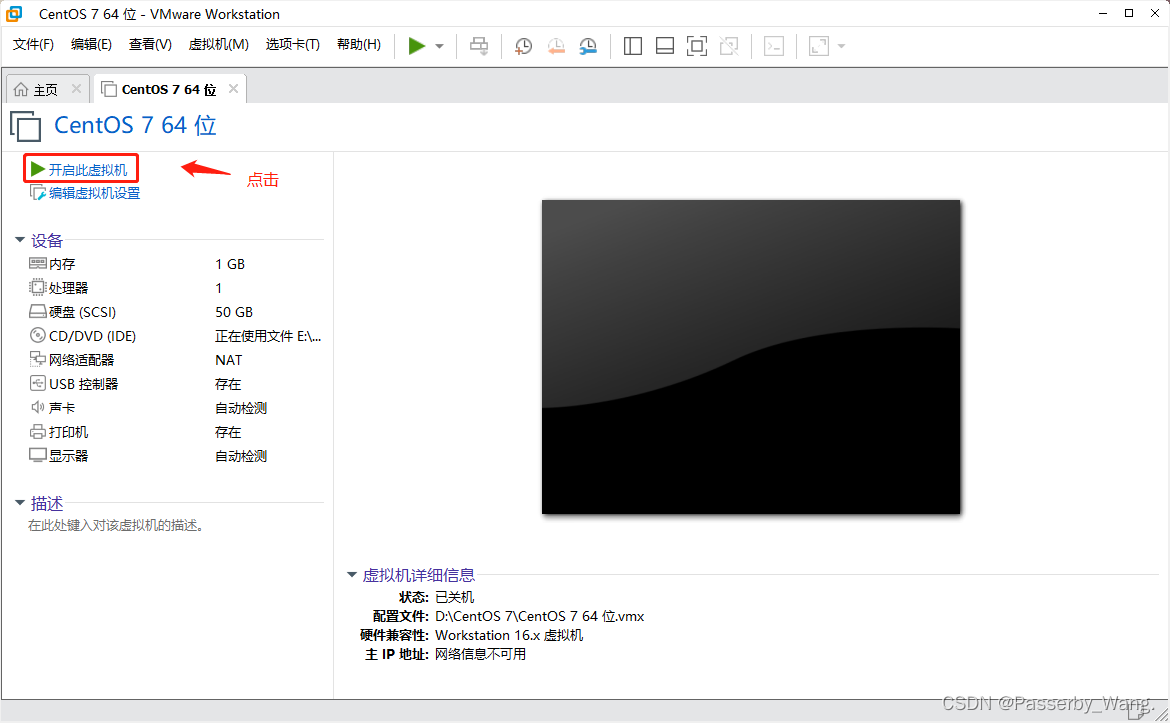1170x723 pixels.
Task: Maximize the VMware Workstation window
Action: (1129, 13)
